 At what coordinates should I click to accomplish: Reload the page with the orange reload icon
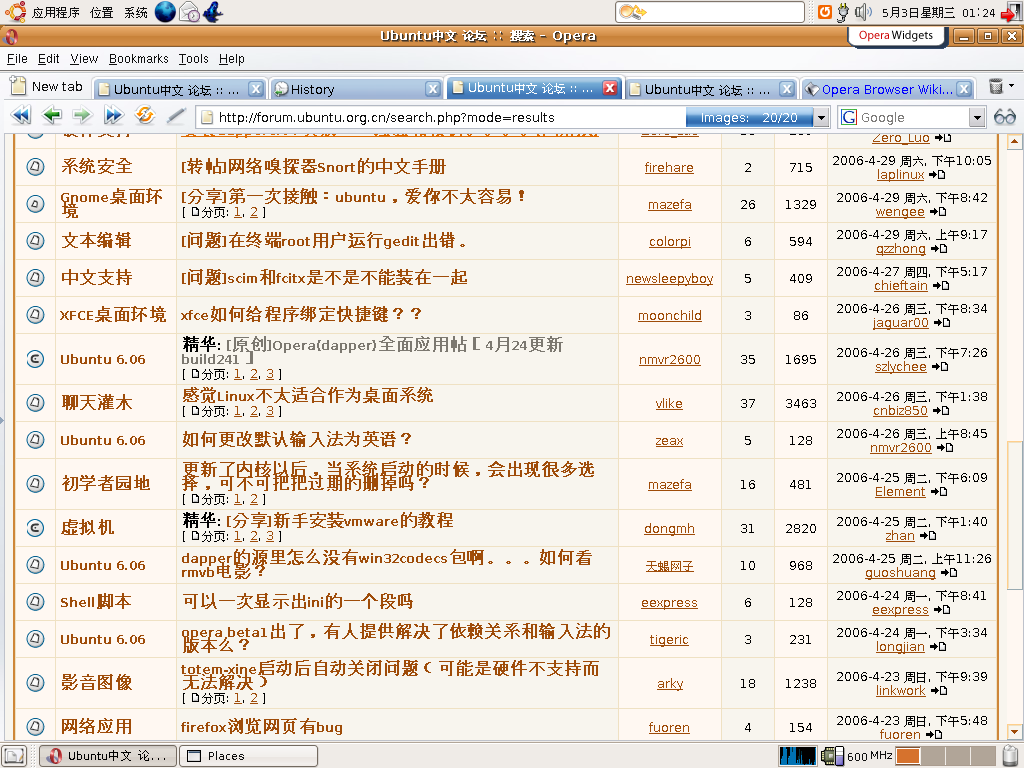click(144, 116)
